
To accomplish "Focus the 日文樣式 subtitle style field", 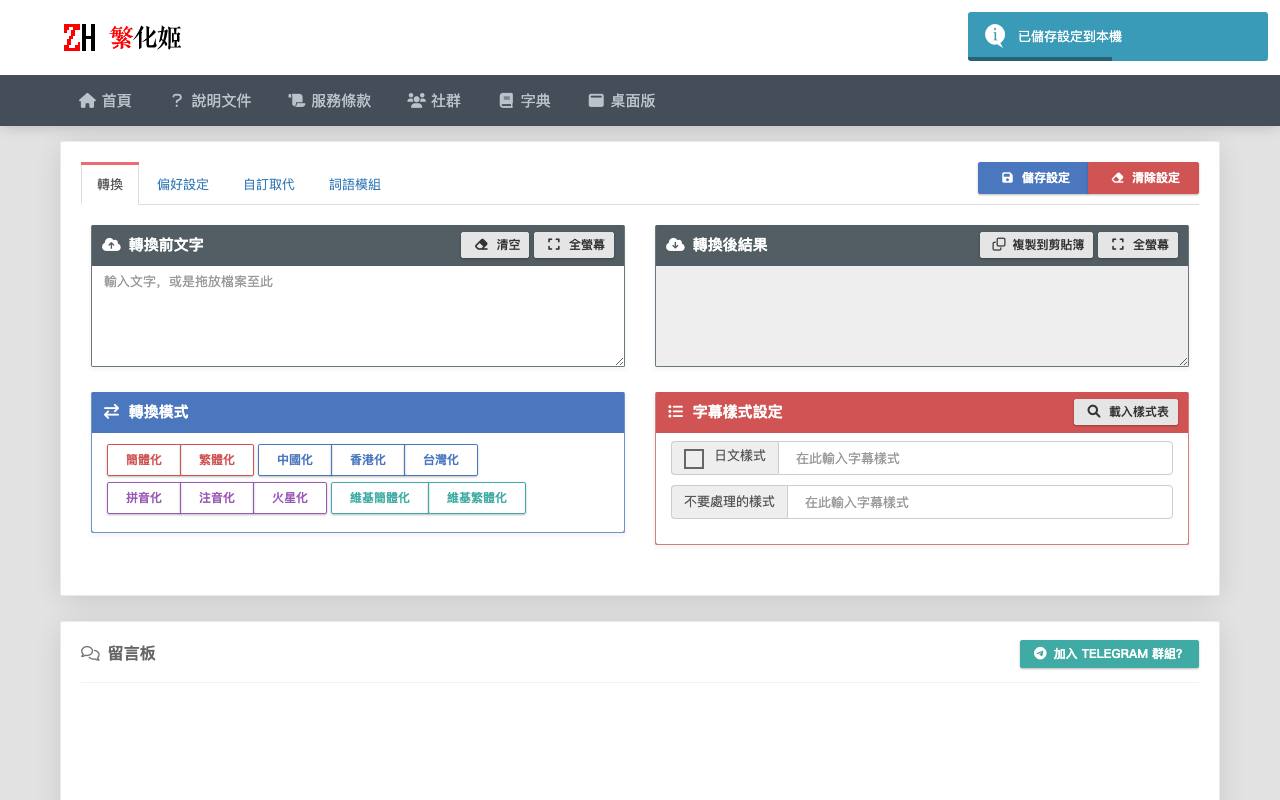I will point(975,458).
